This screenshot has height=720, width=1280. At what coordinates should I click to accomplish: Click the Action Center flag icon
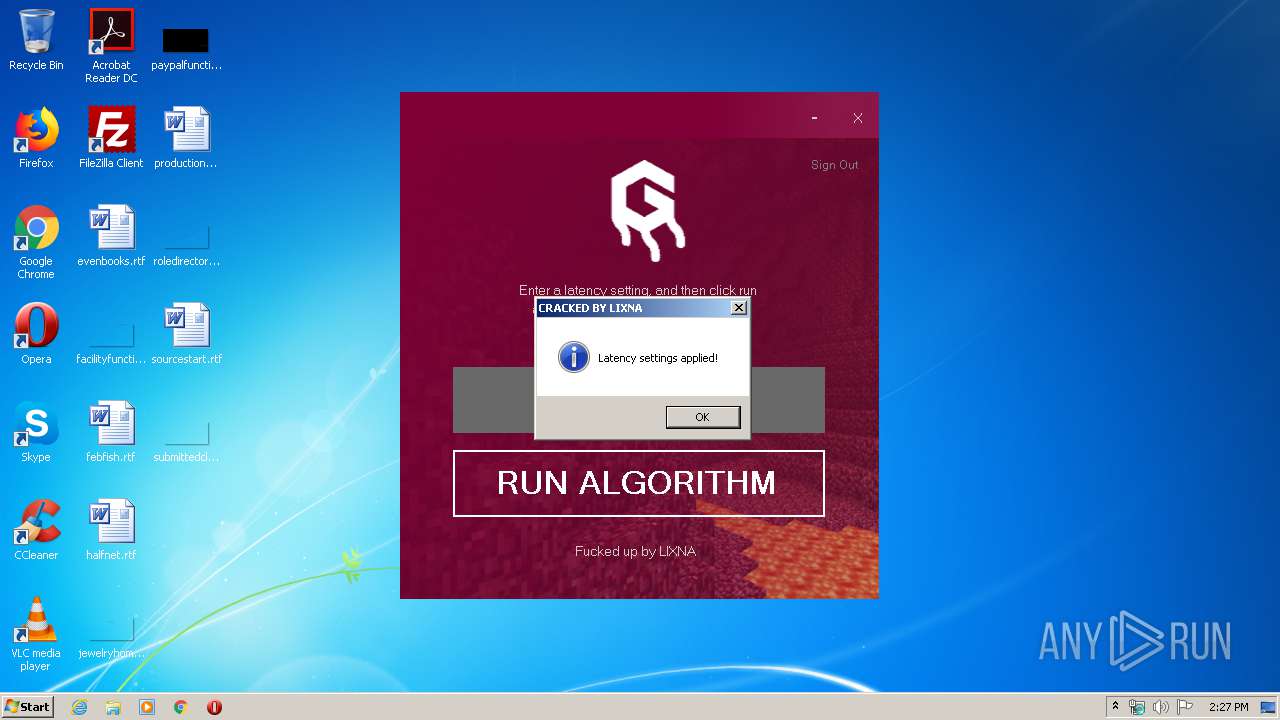coord(1184,707)
